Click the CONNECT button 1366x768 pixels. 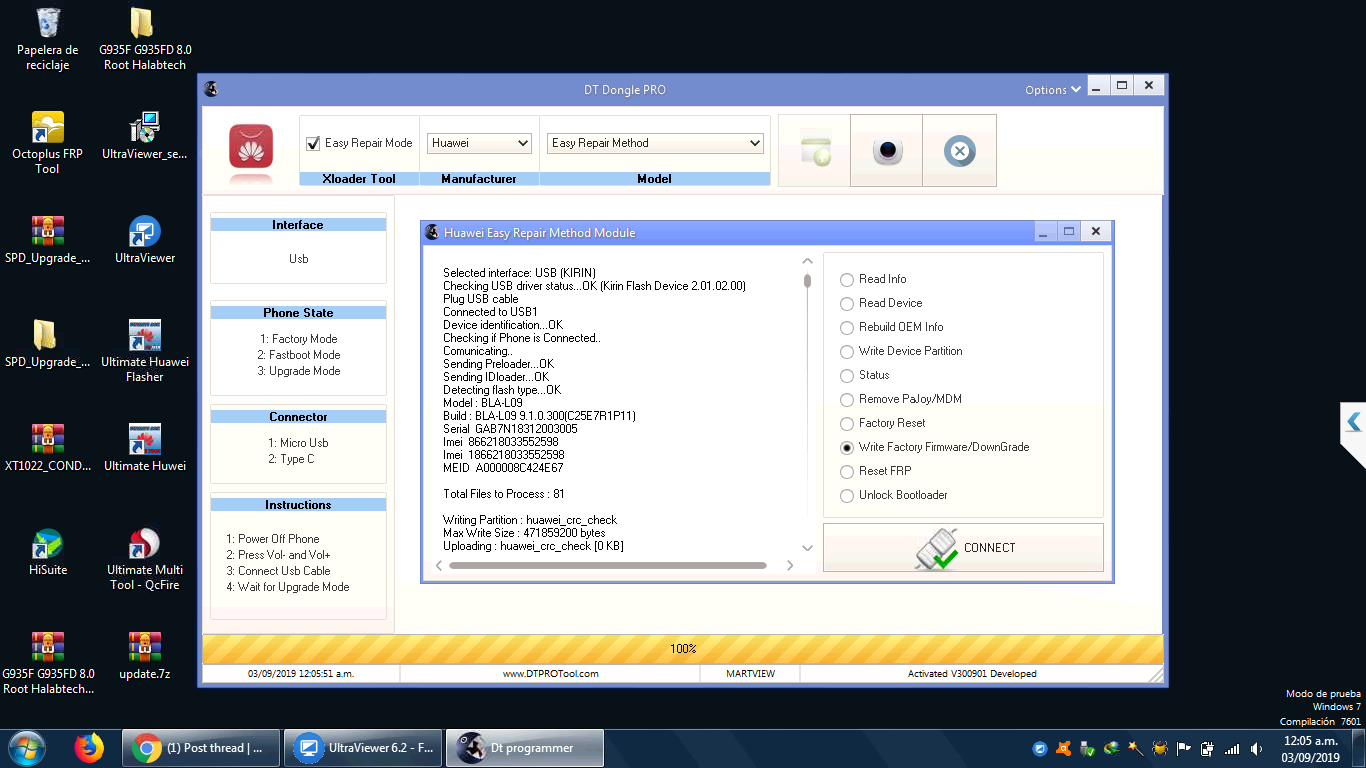click(x=963, y=548)
